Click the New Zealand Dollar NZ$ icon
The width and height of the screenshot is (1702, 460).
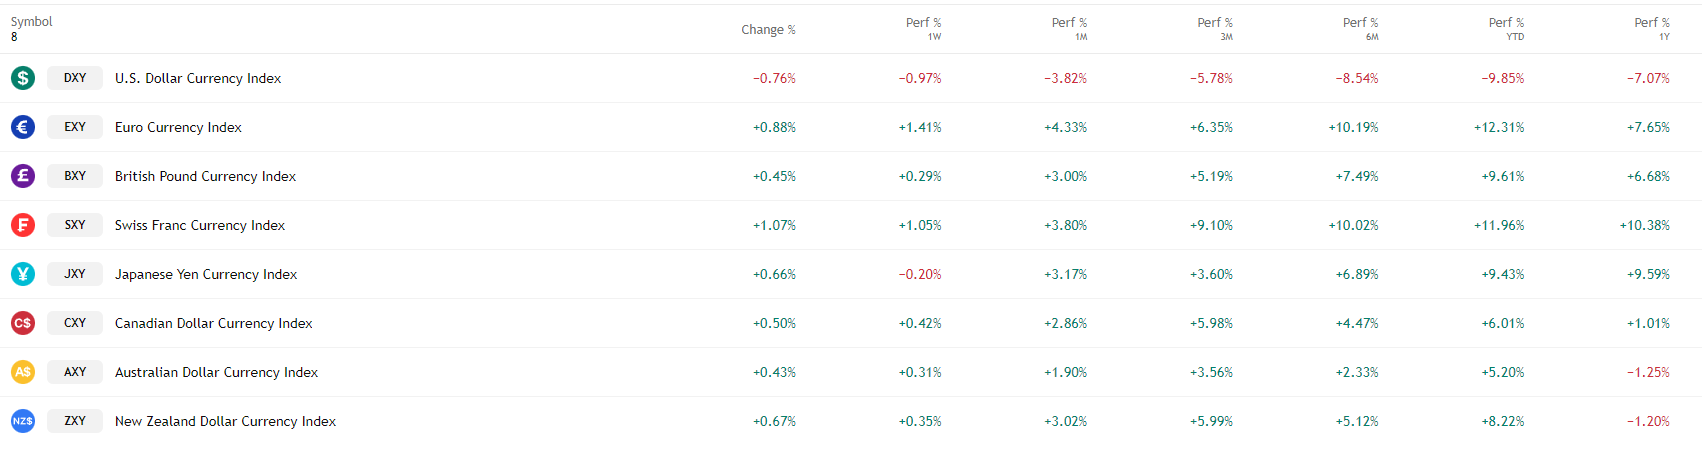(23, 421)
